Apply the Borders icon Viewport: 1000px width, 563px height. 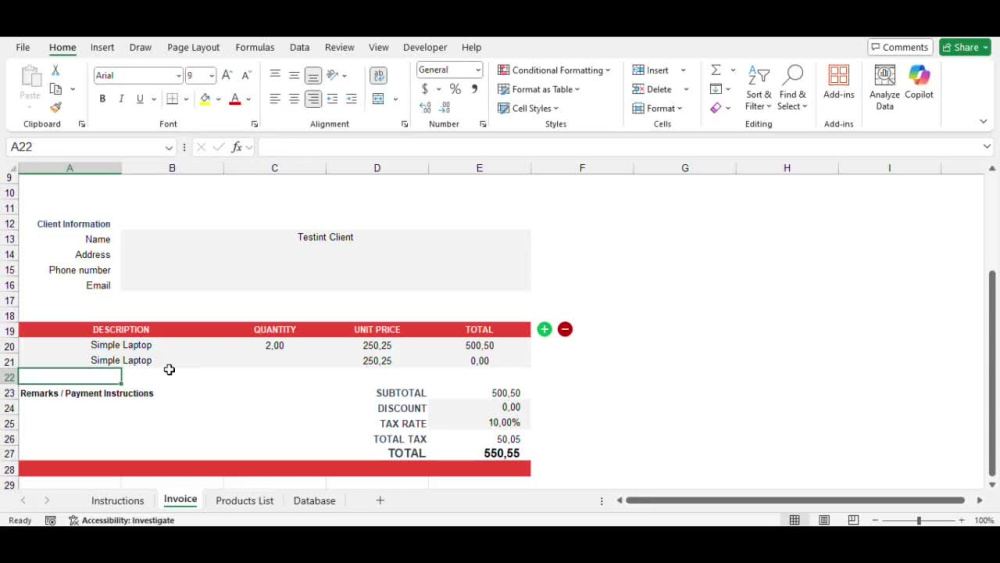click(x=172, y=99)
